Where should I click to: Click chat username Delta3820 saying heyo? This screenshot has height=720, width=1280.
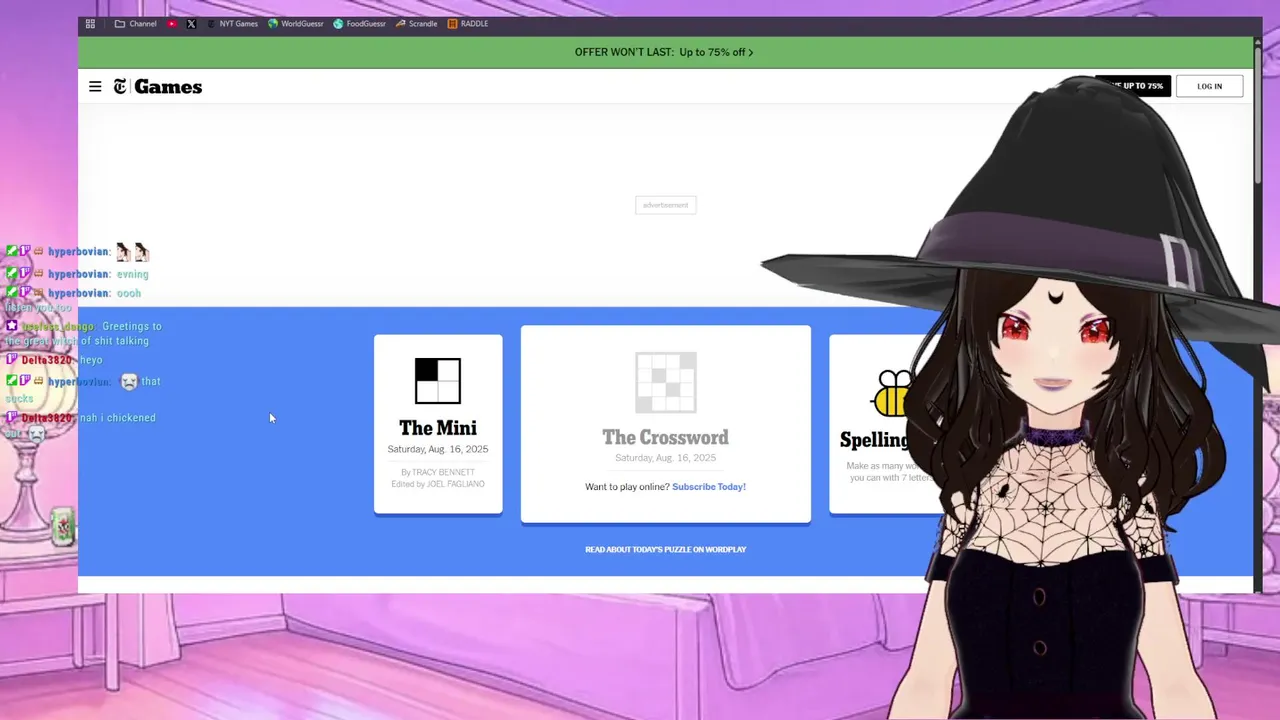coord(47,360)
